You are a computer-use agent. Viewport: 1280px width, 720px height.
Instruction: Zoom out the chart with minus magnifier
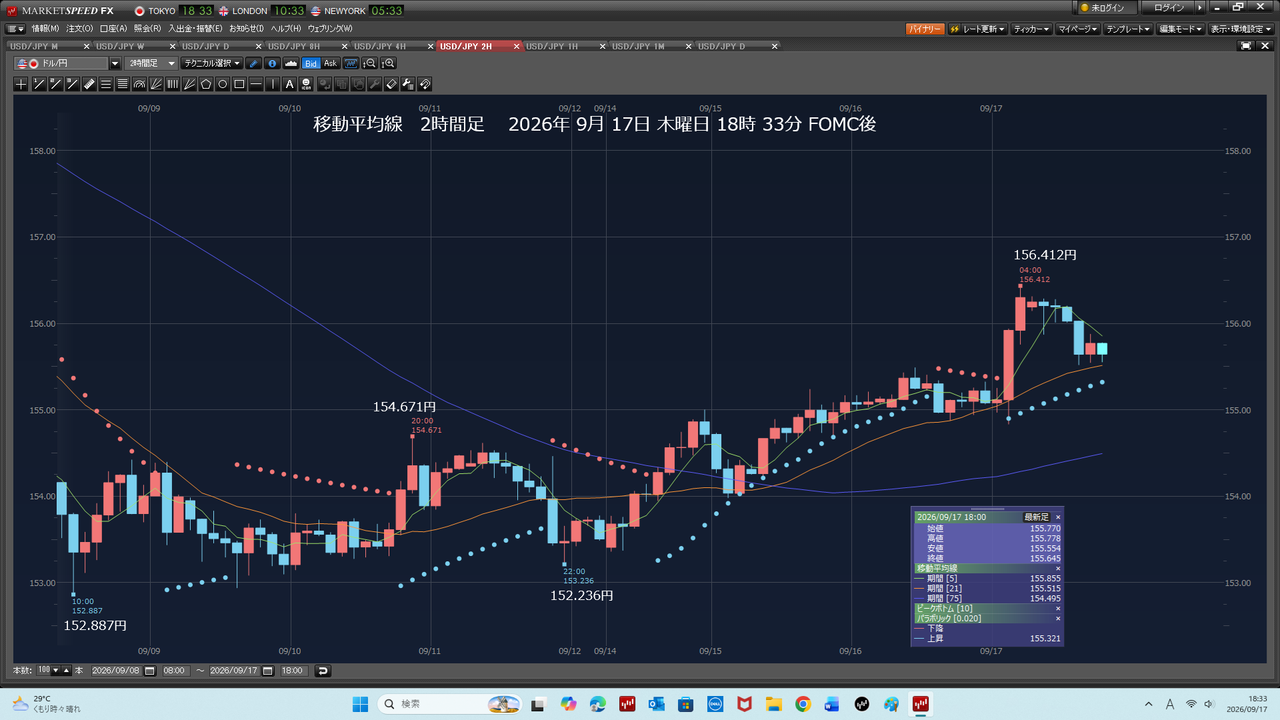[370, 63]
